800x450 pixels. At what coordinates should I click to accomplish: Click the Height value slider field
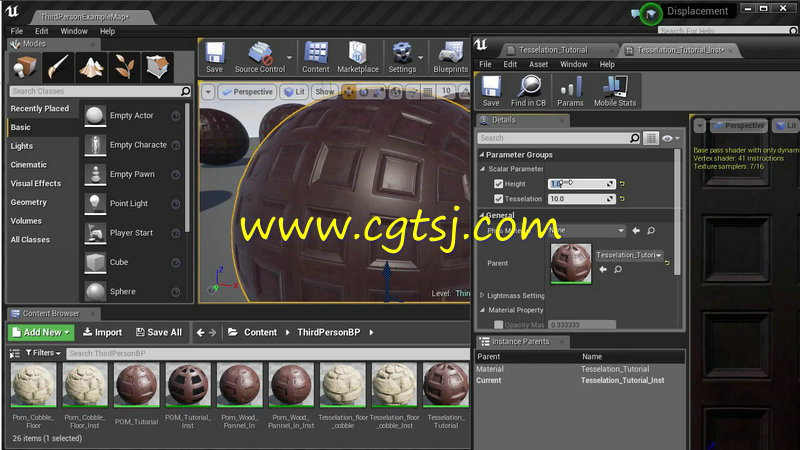click(582, 184)
